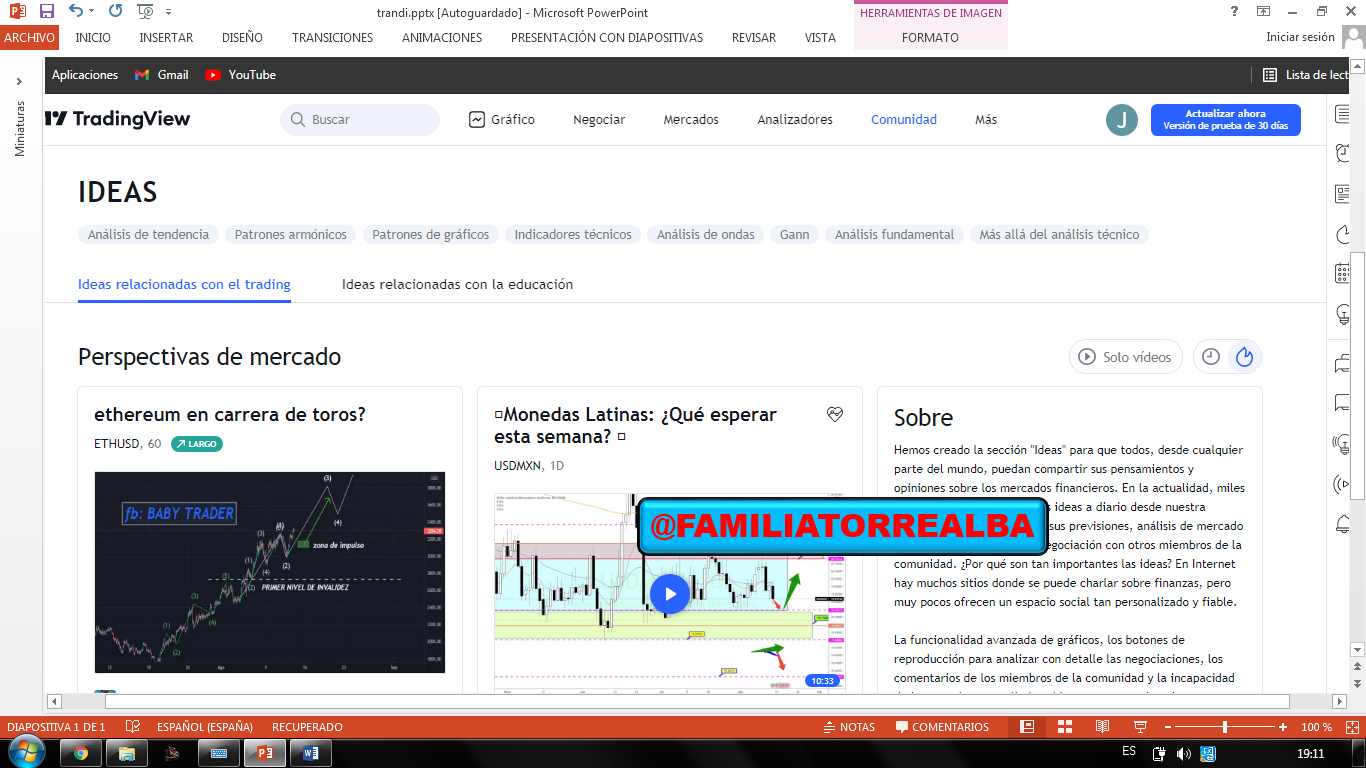
Task: Open the DISEÑO ribbon tab
Action: click(242, 37)
